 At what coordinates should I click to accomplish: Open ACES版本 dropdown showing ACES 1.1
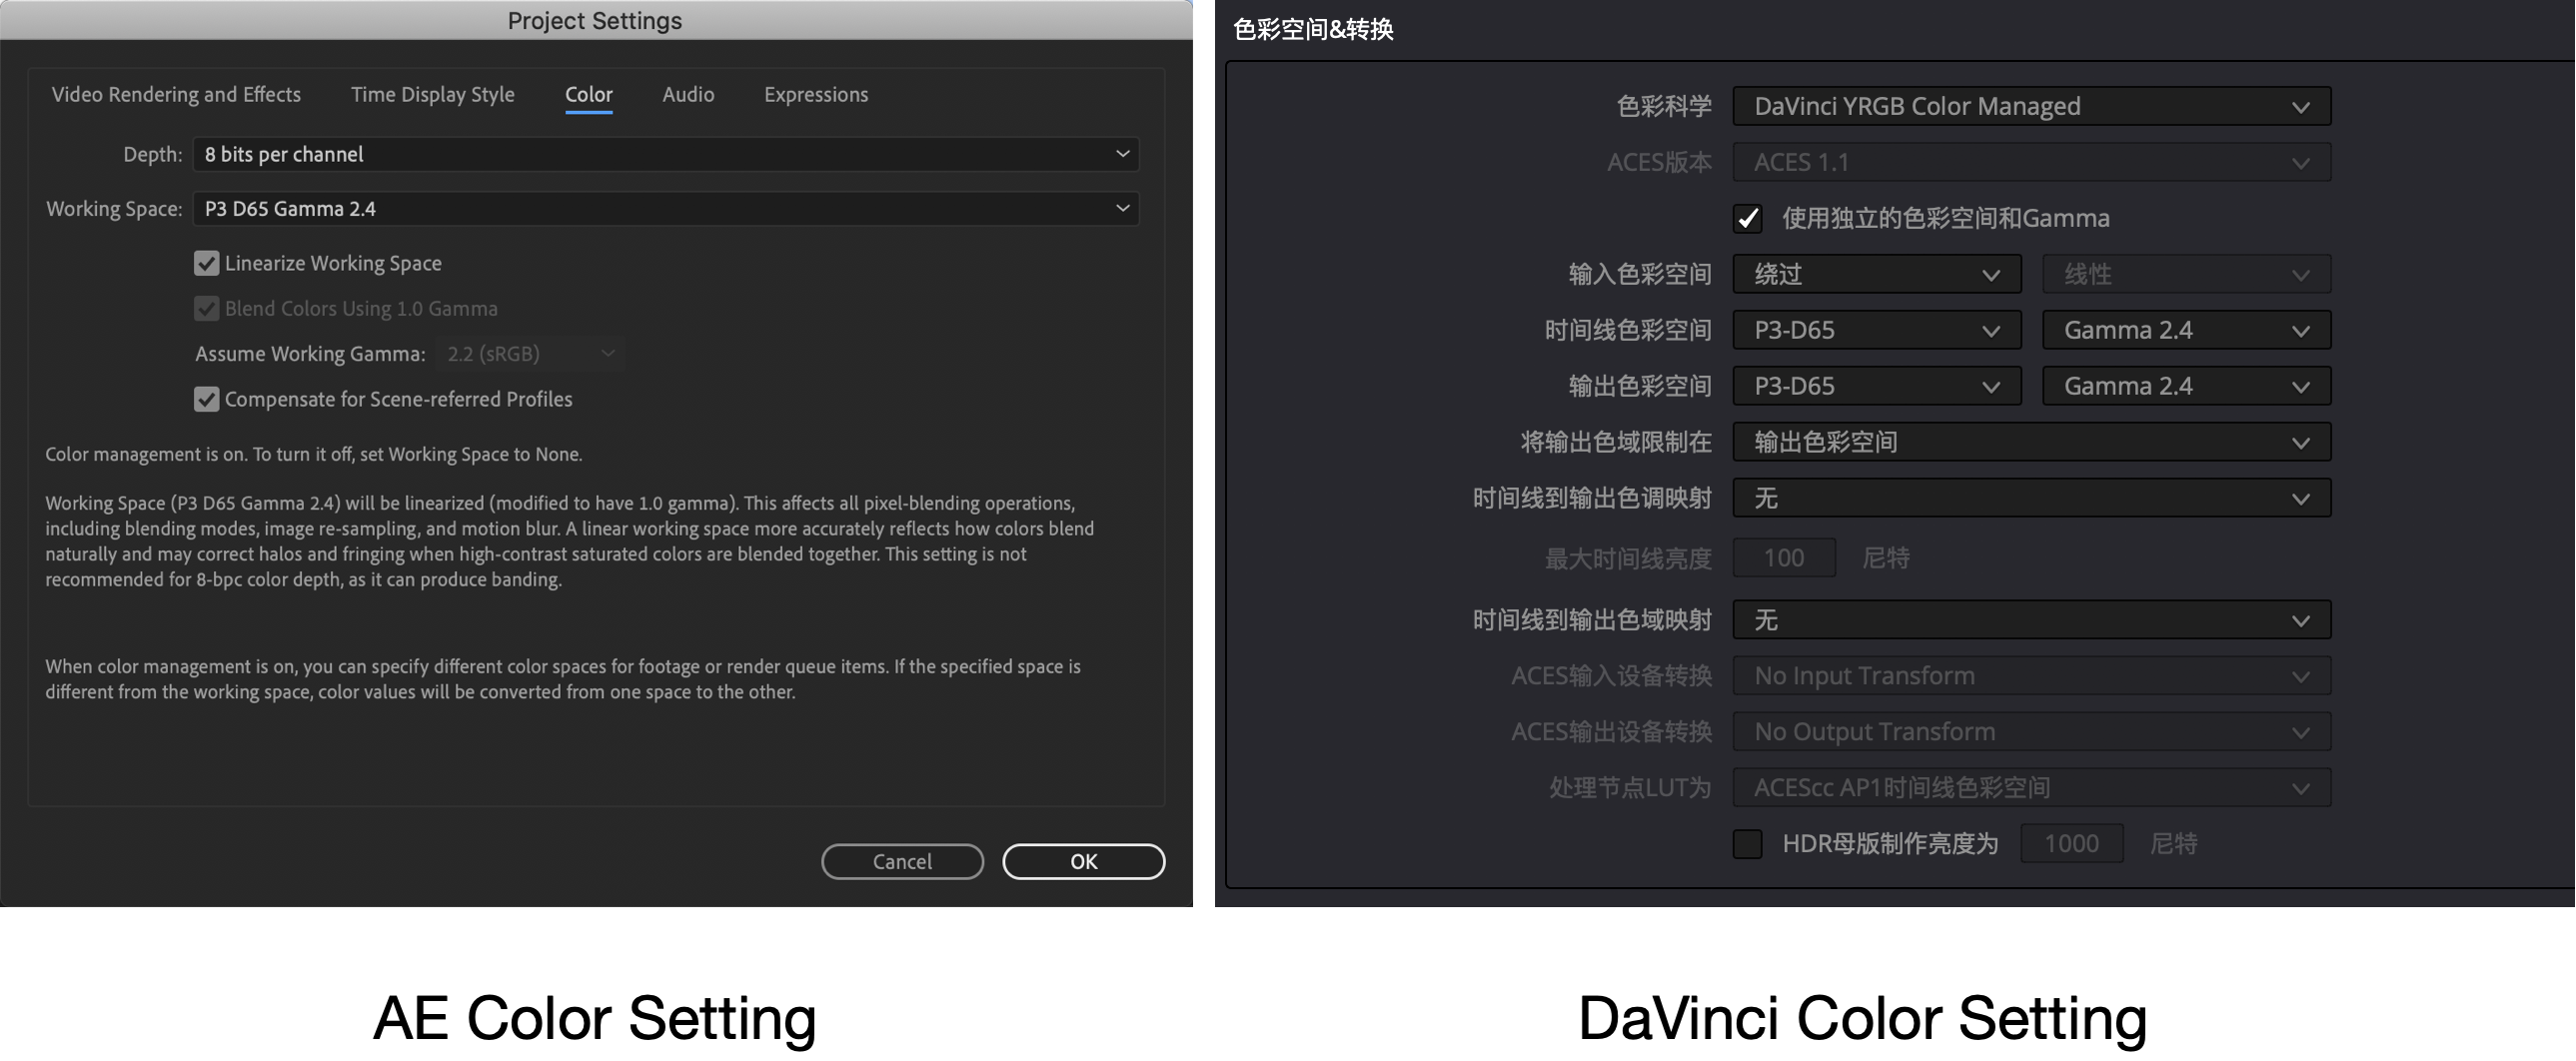(x=2031, y=162)
